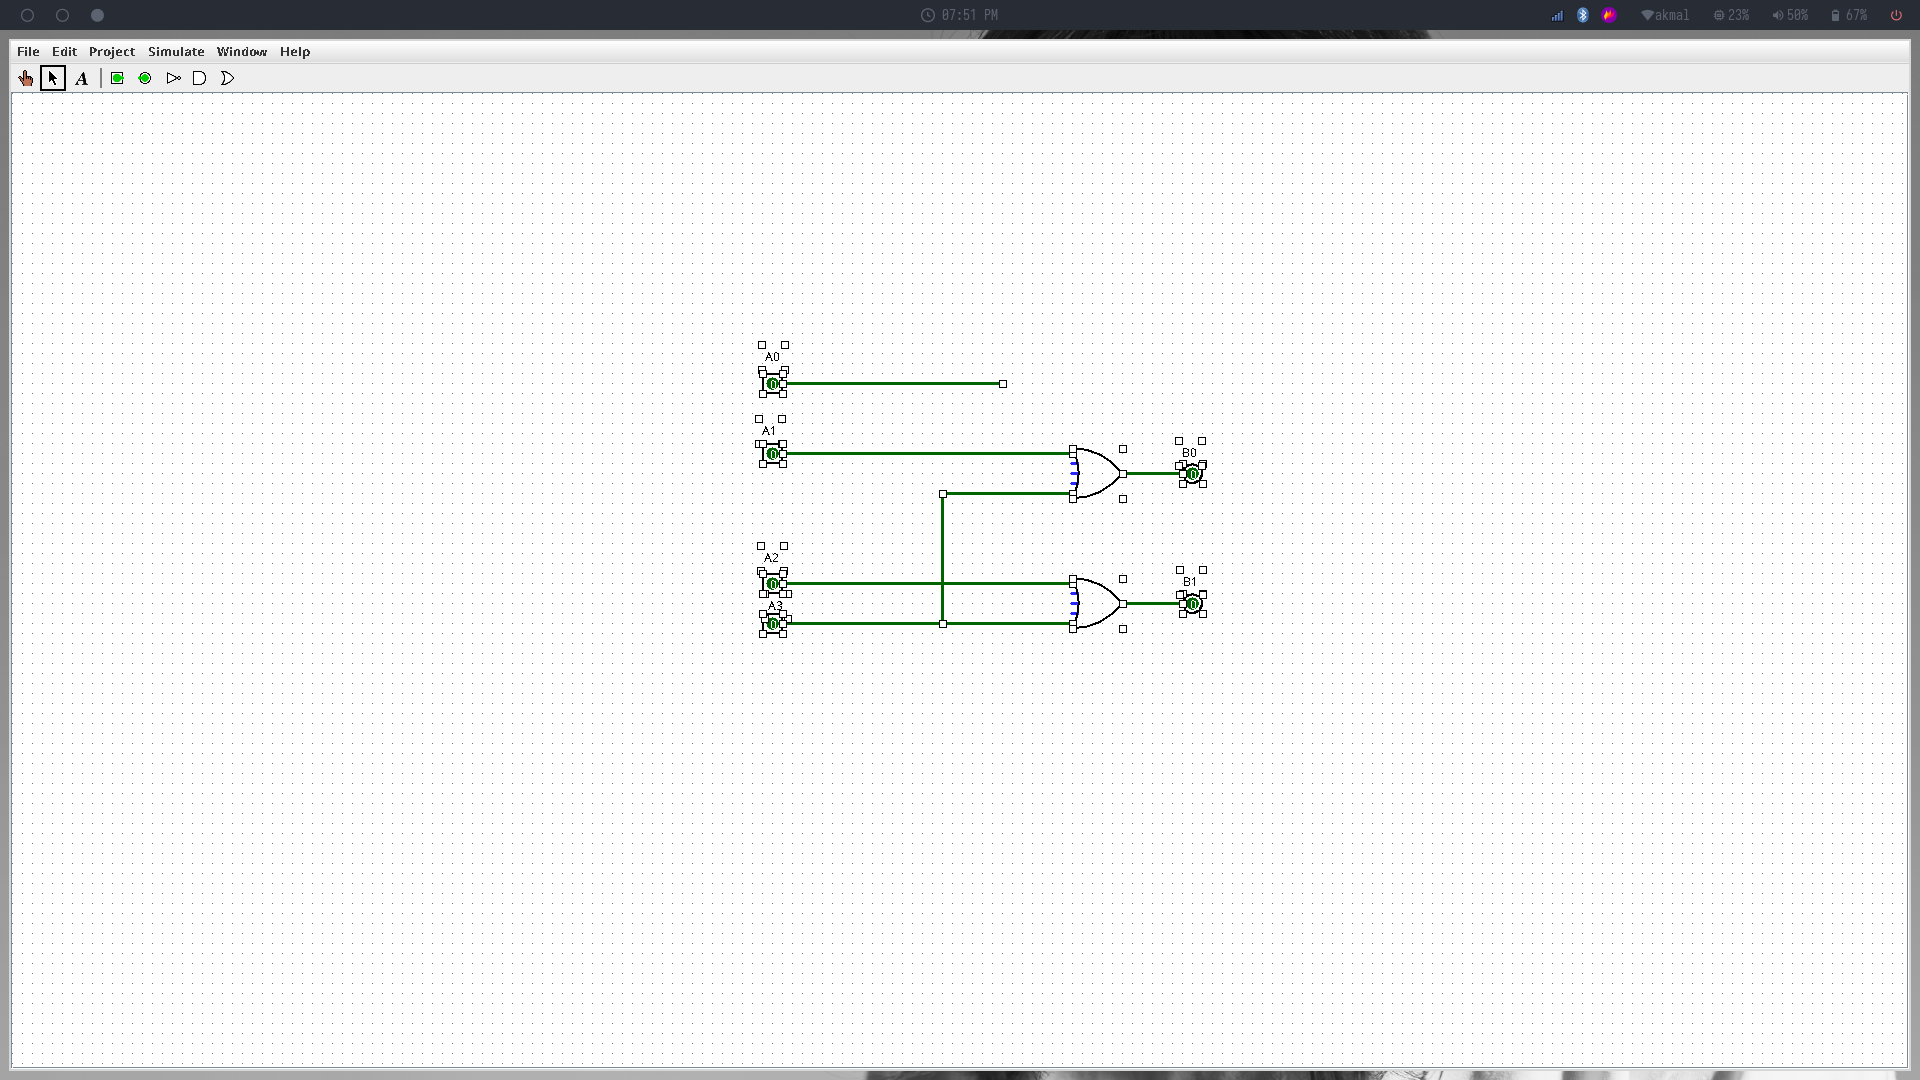Viewport: 1920px width, 1080px height.
Task: Click the volume 50% indicator
Action: (x=1790, y=15)
